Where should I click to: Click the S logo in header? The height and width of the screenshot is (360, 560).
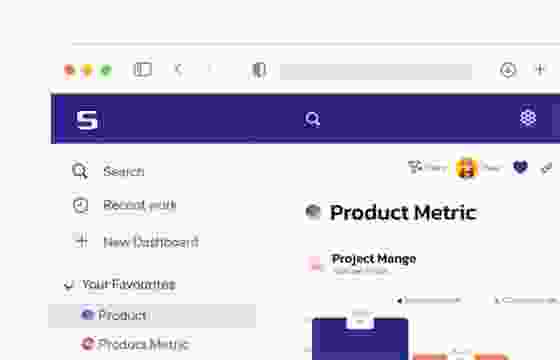87,120
